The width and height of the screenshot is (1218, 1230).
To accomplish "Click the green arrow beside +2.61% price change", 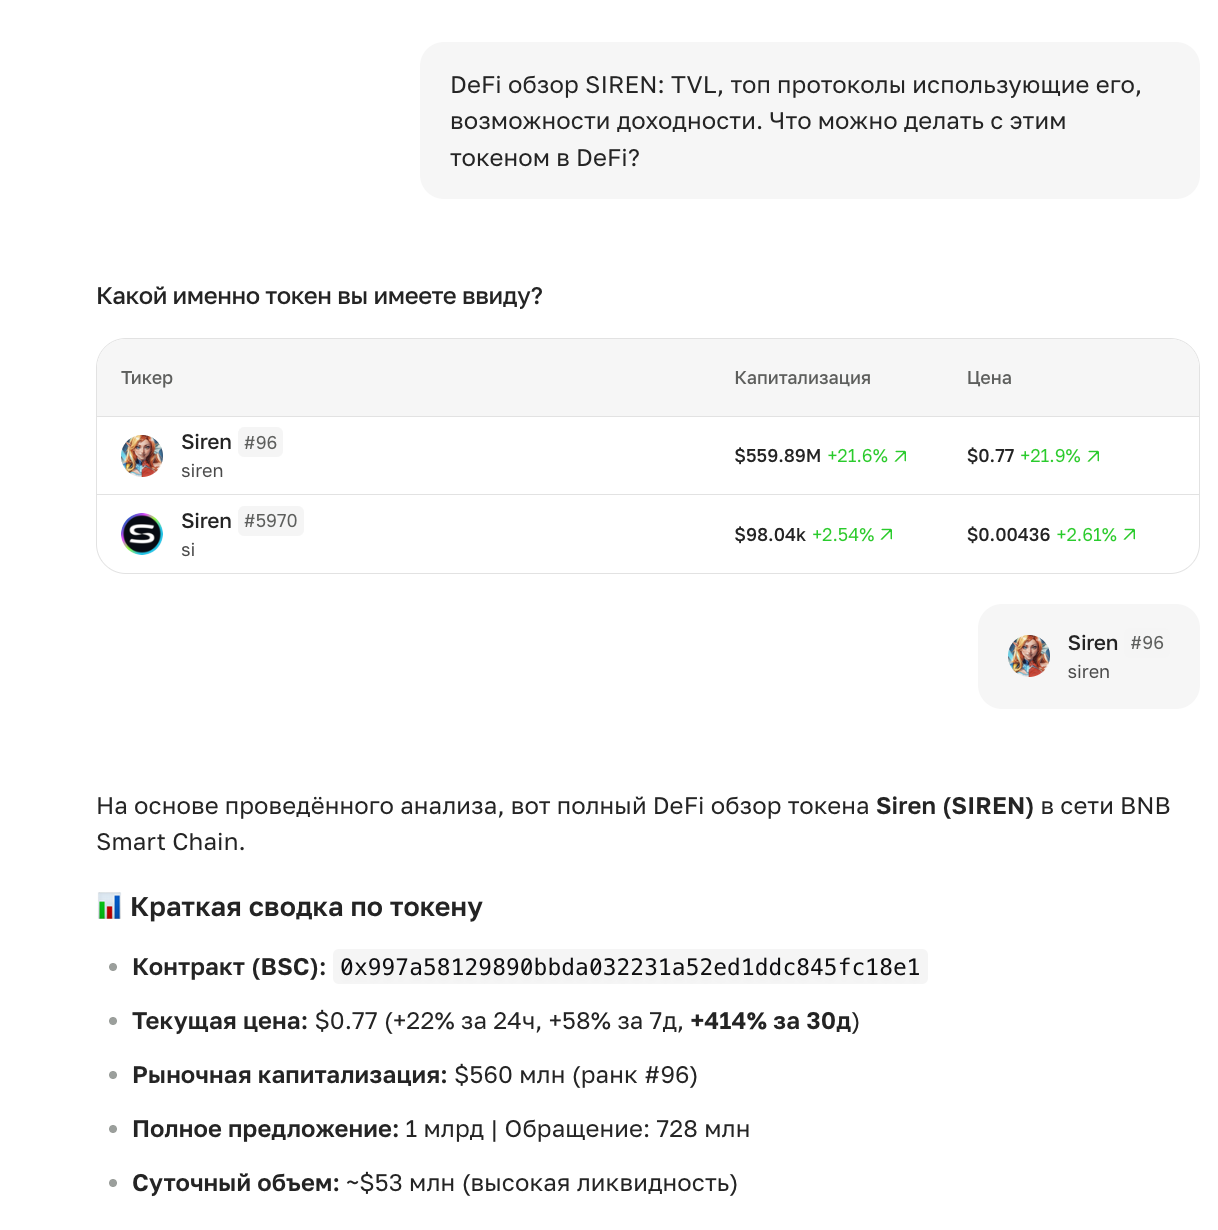I will pos(1130,534).
